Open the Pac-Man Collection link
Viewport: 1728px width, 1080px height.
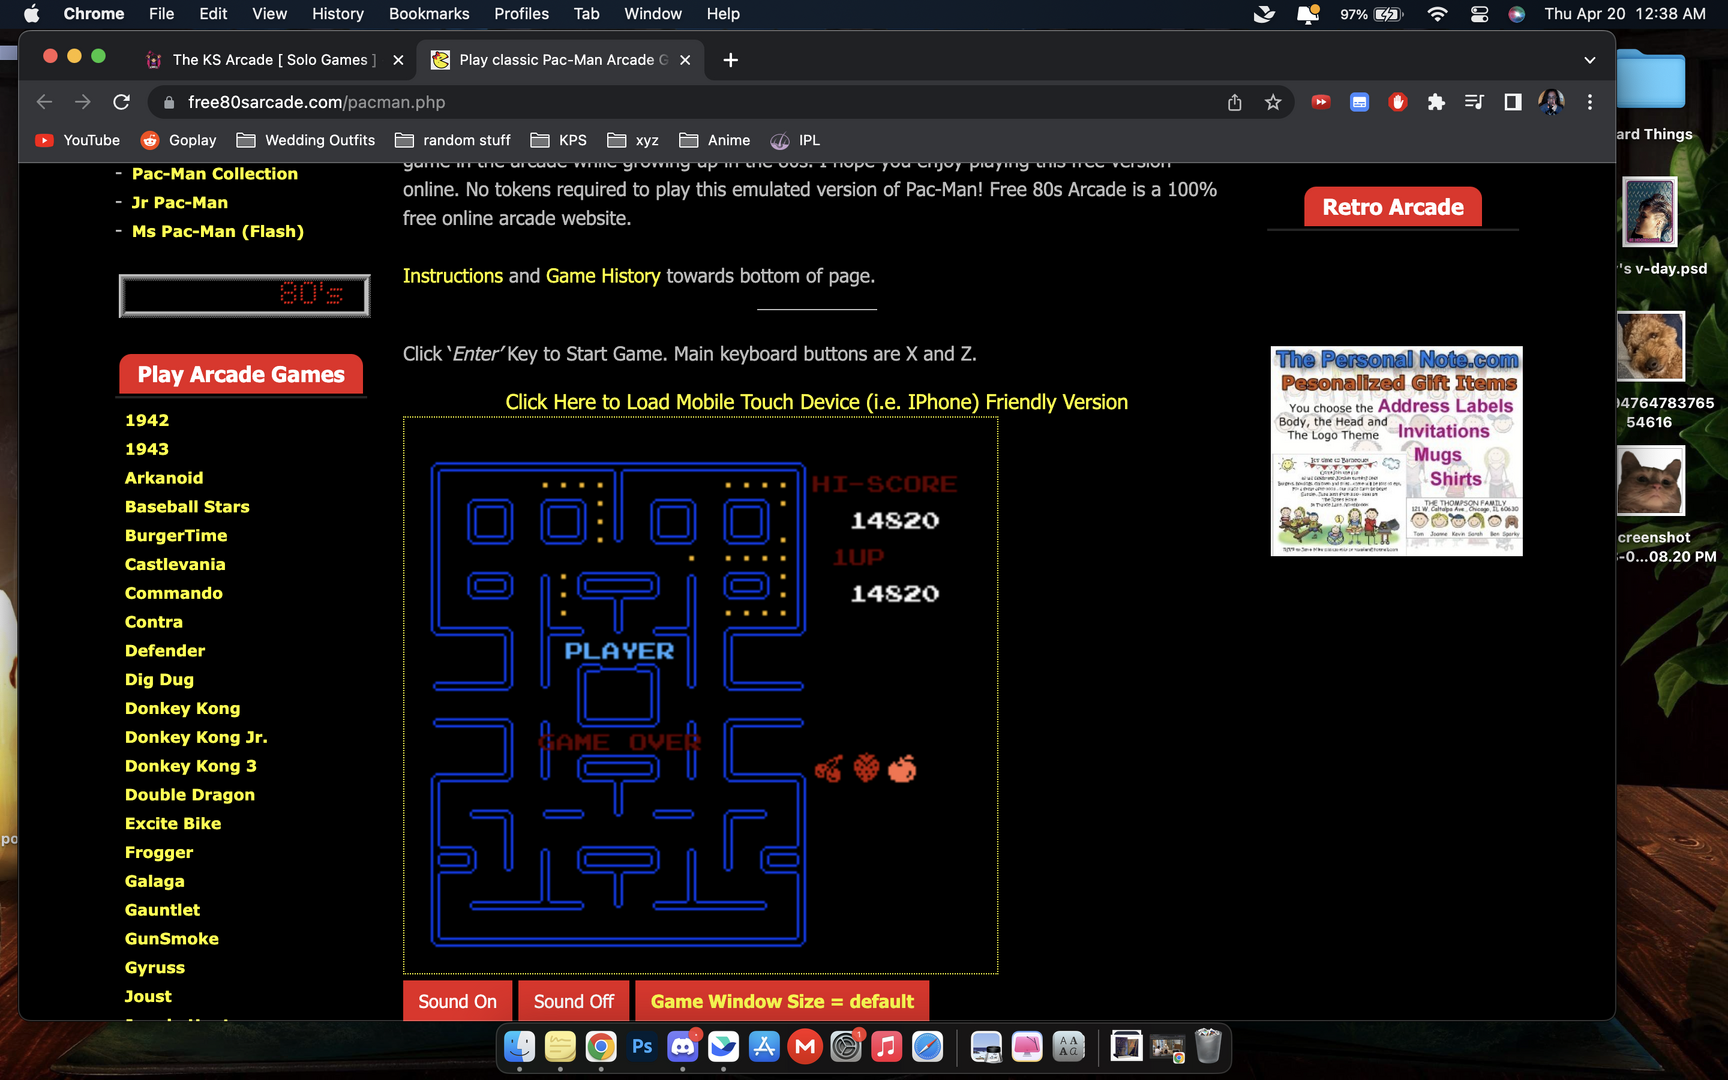coord(215,174)
